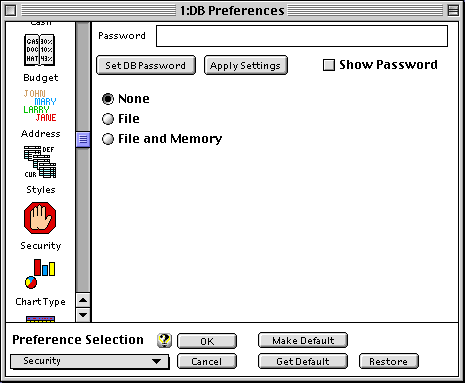Choose the File security option
The image size is (465, 383).
[108, 119]
